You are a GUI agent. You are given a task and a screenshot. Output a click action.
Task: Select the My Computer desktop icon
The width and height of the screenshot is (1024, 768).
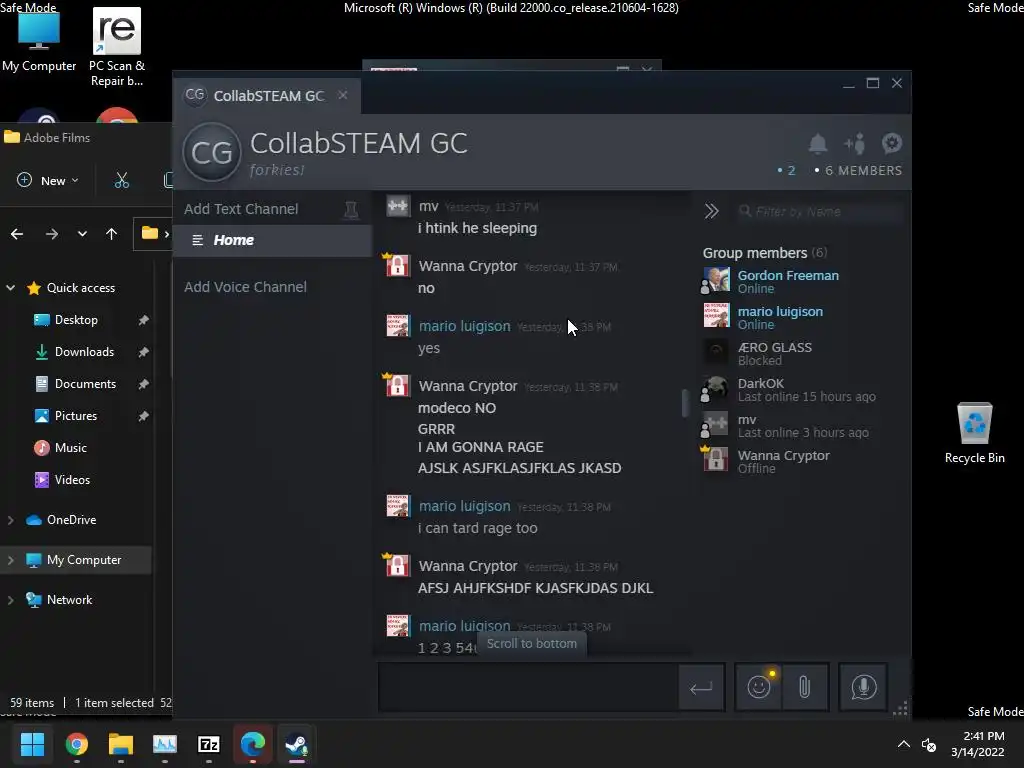(x=39, y=40)
